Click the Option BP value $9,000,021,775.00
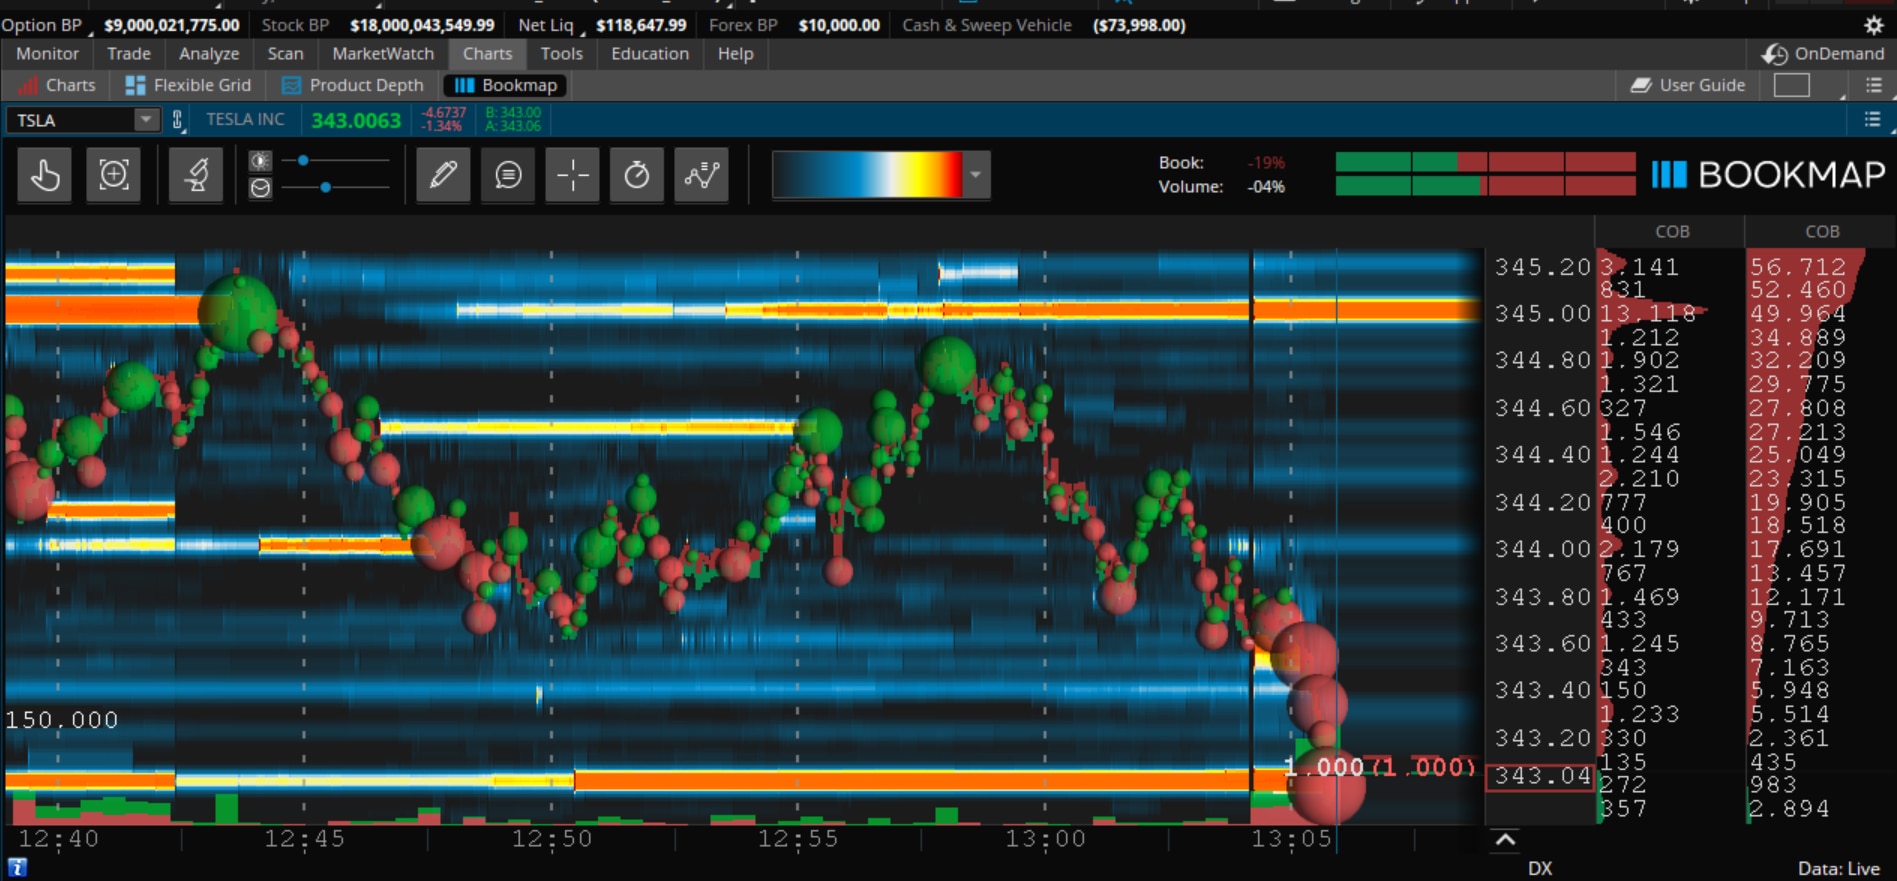The image size is (1897, 881). pyautogui.click(x=172, y=25)
